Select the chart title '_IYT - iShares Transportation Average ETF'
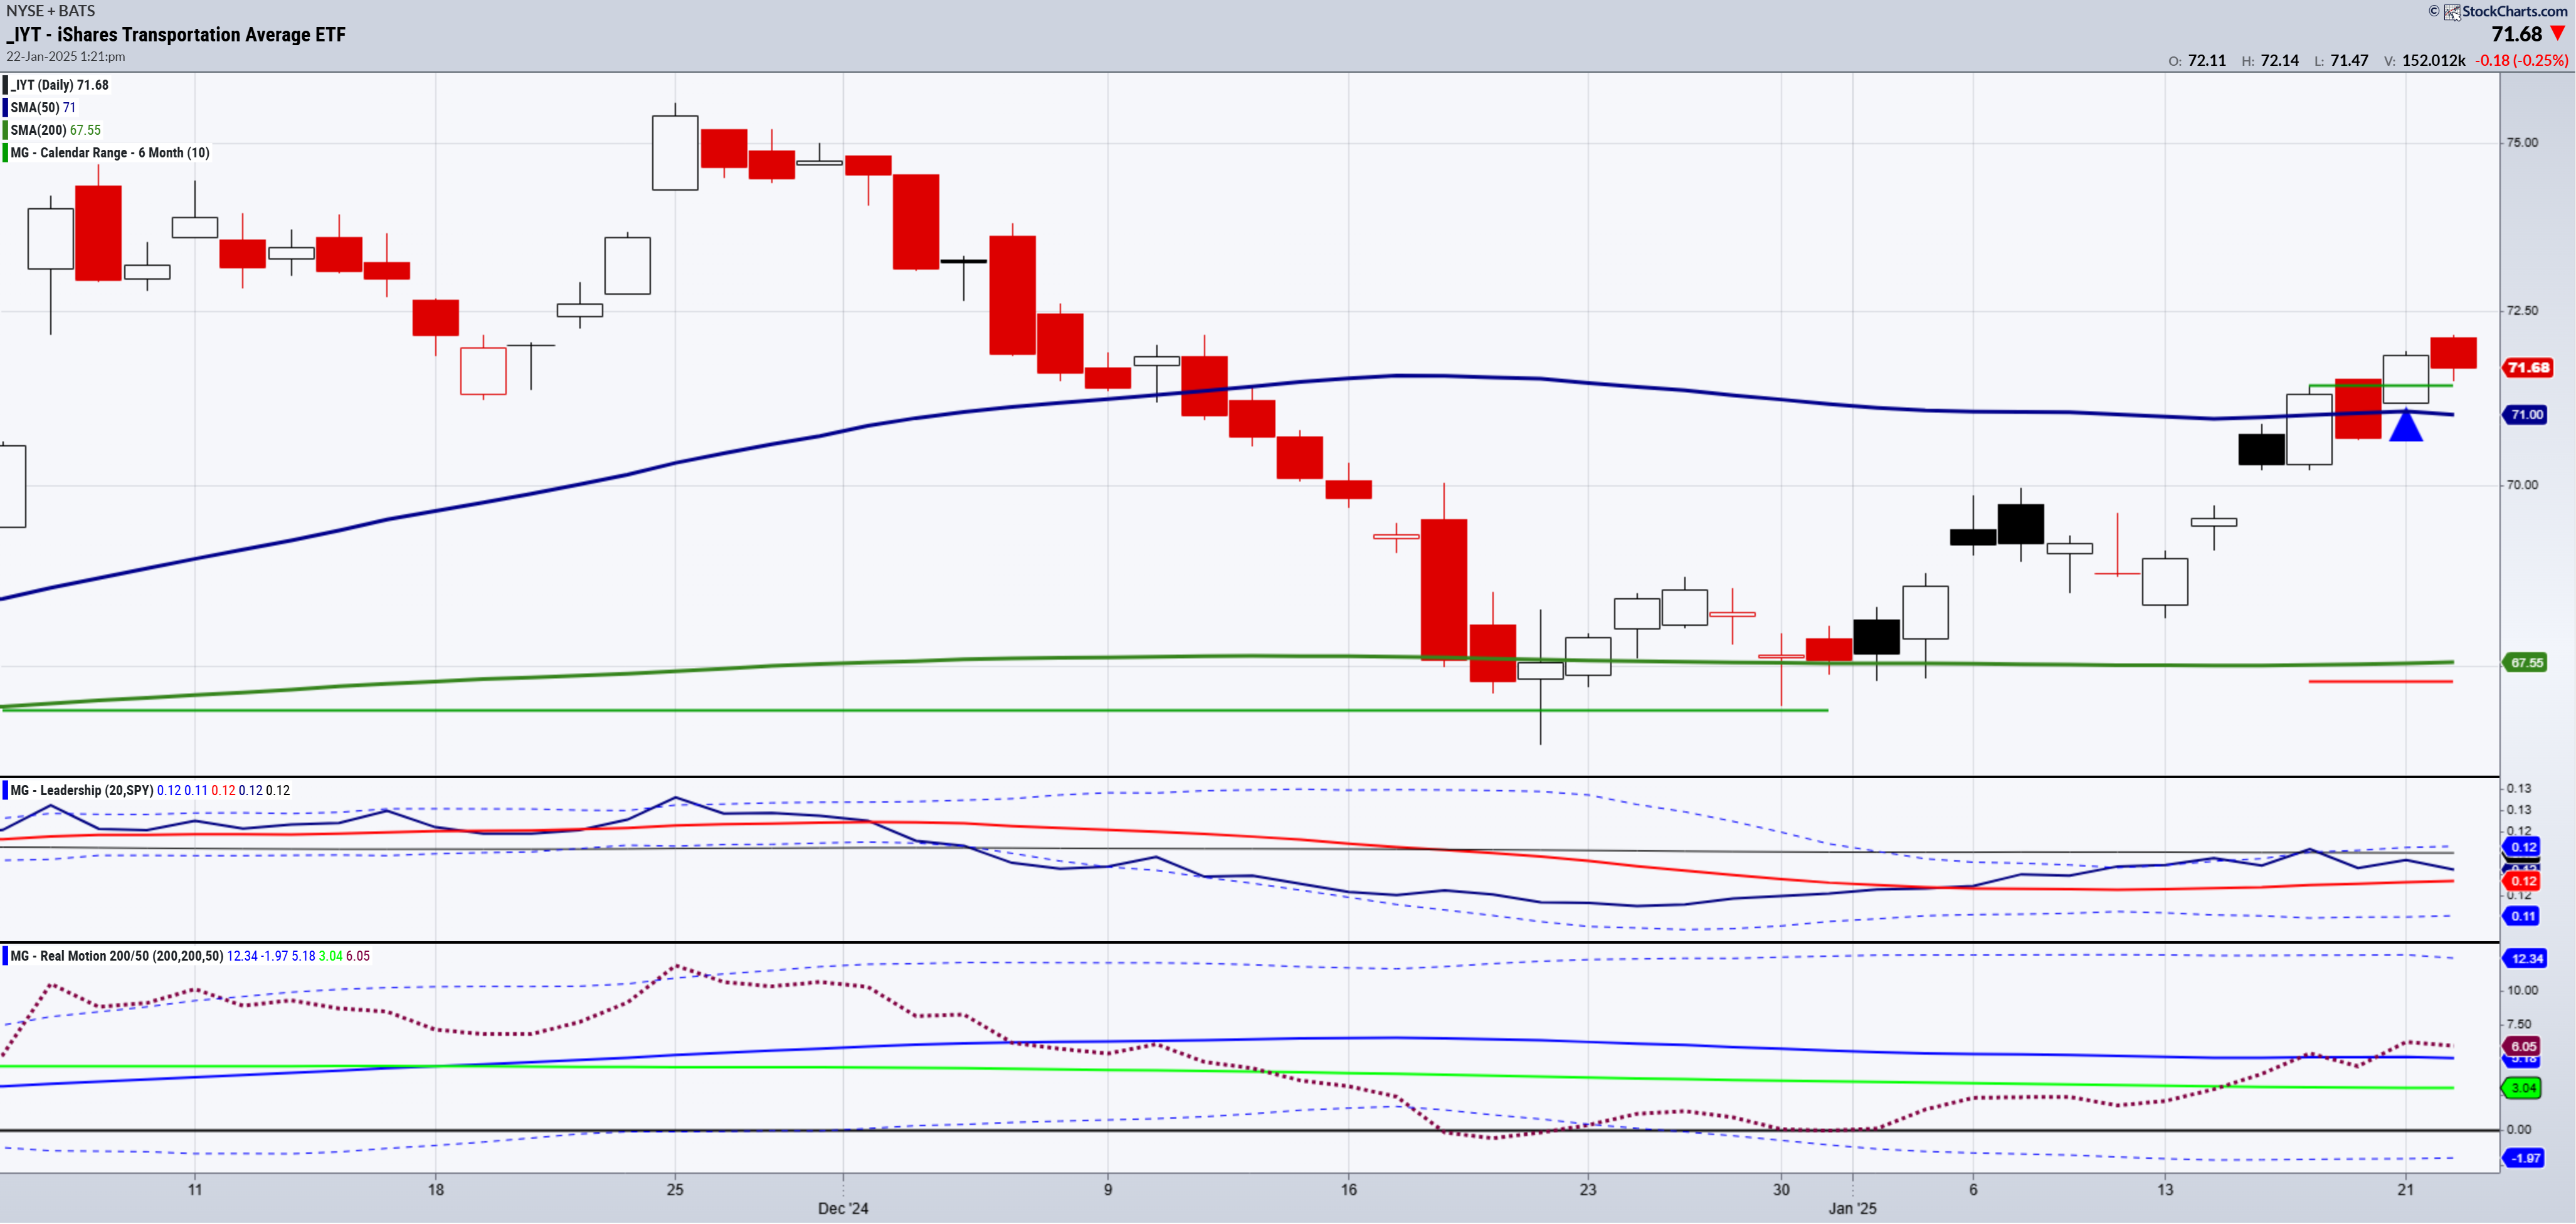Viewport: 2576px width, 1224px height. (x=176, y=35)
